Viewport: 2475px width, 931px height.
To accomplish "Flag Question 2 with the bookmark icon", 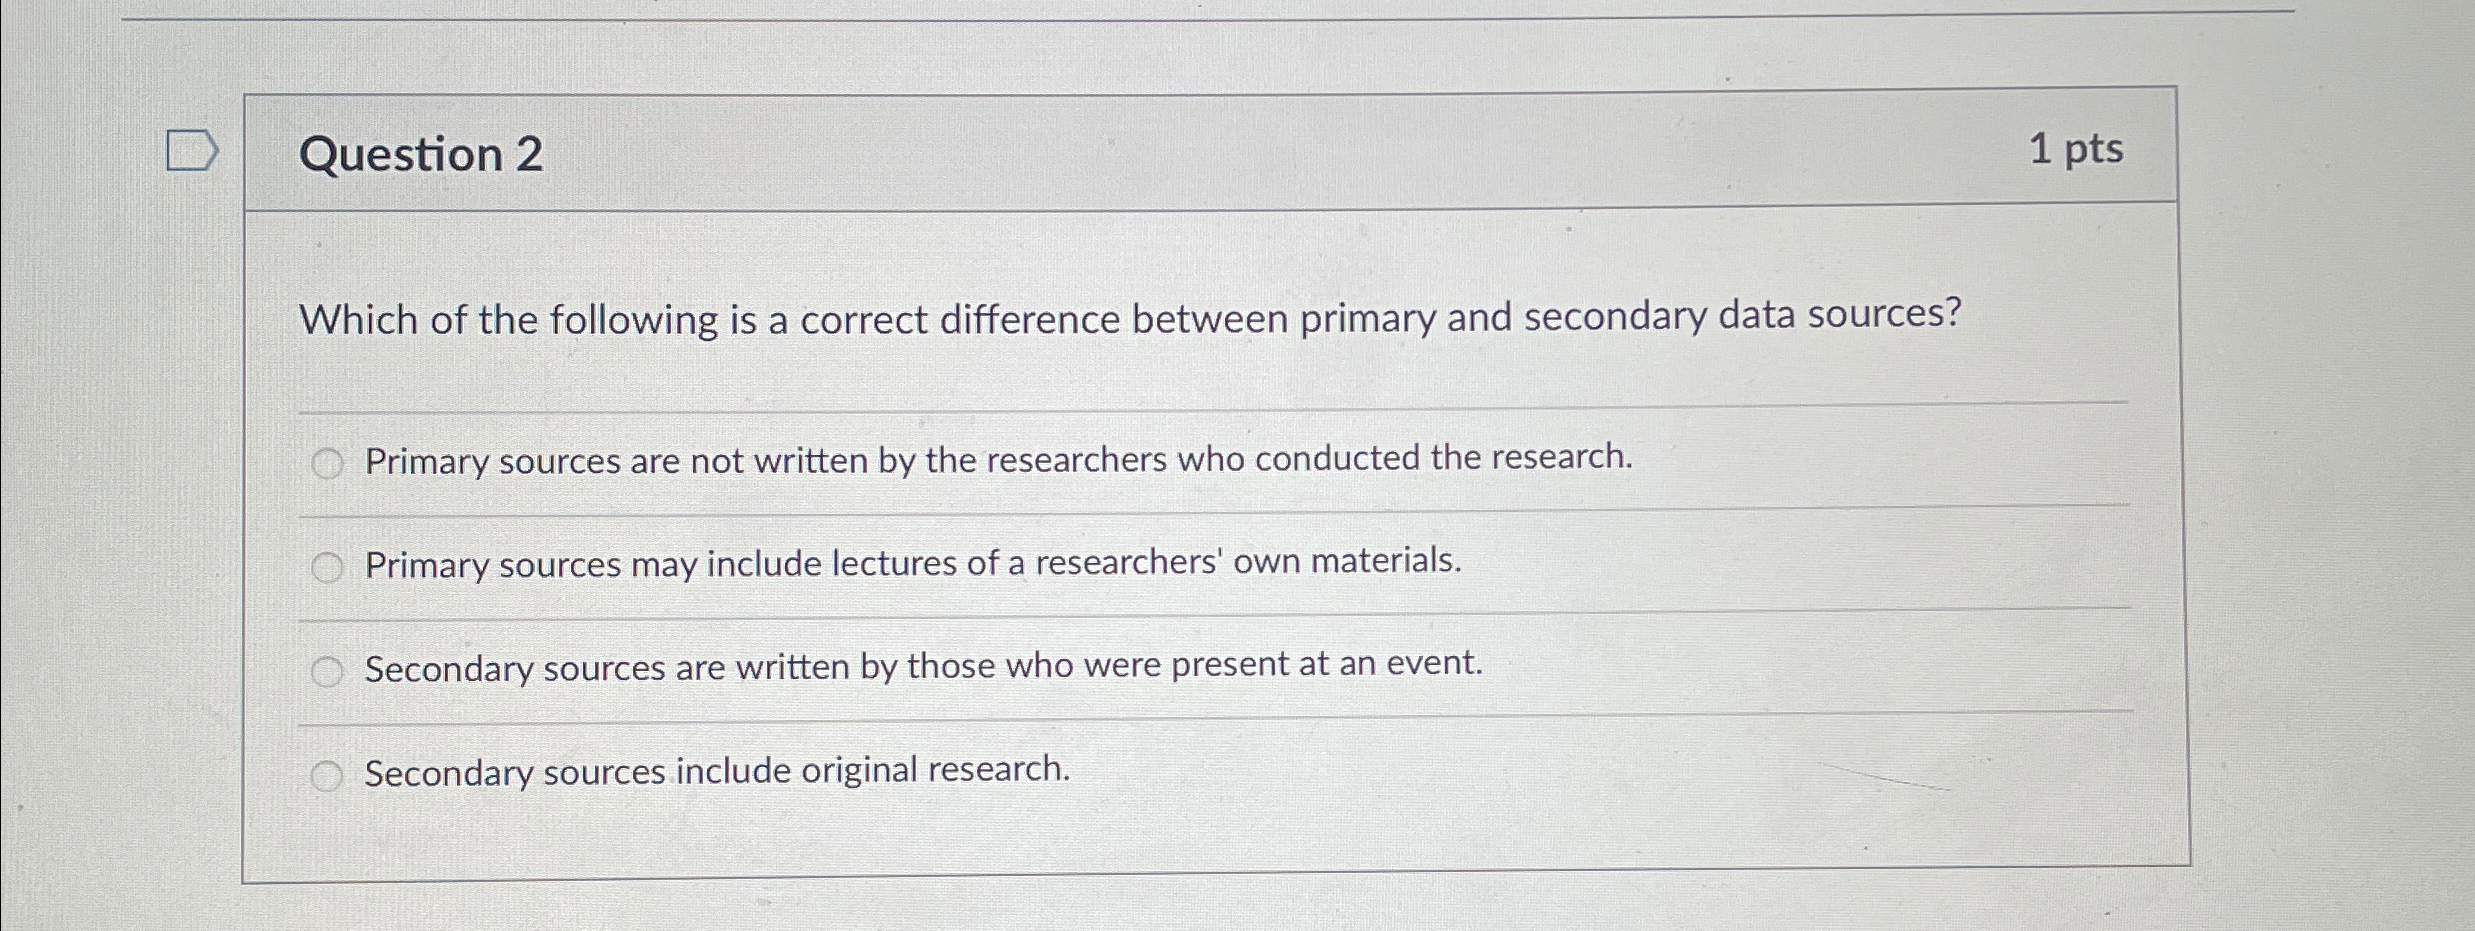I will tap(192, 151).
